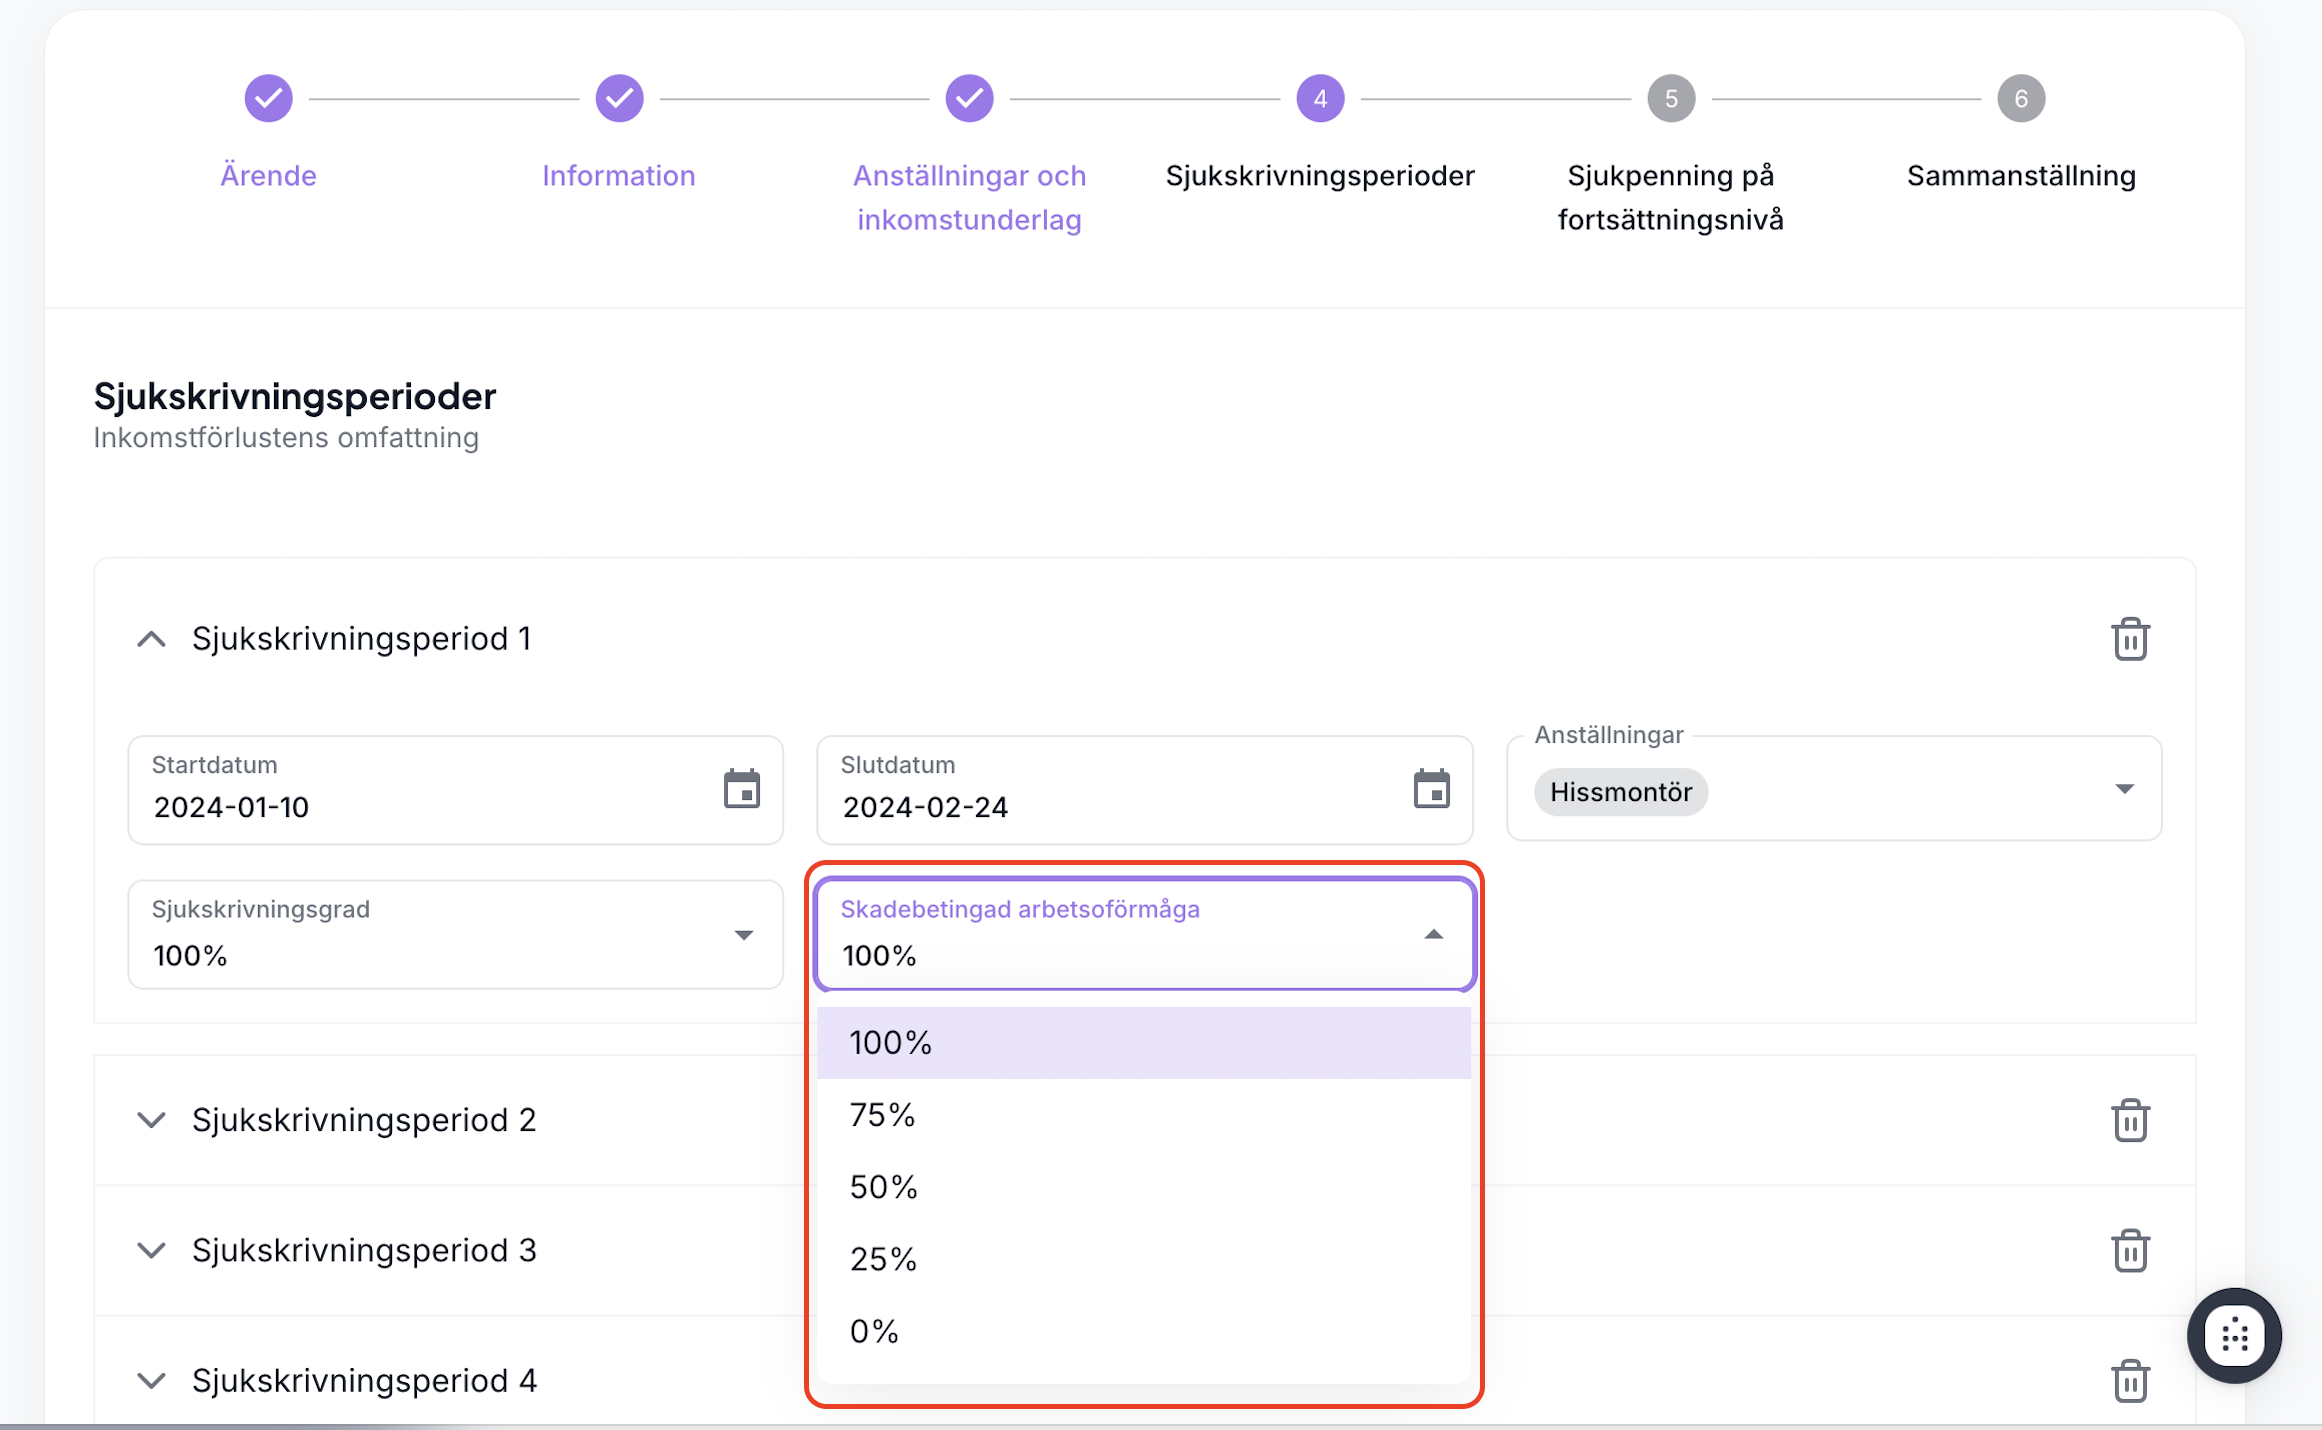Delete Sjukskrivningsperiod 1 with trash icon
The height and width of the screenshot is (1430, 2322).
2130,639
